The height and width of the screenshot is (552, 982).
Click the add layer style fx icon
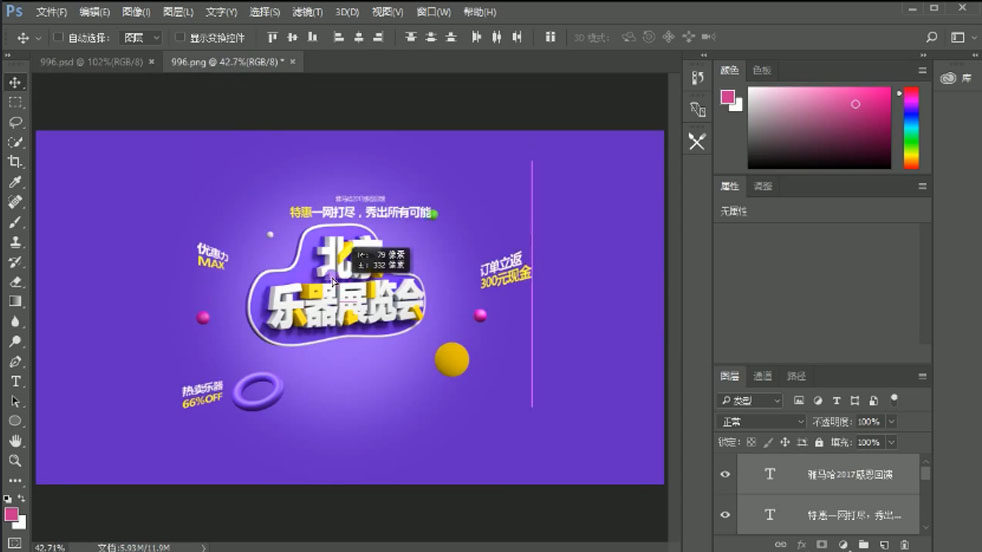coord(801,544)
